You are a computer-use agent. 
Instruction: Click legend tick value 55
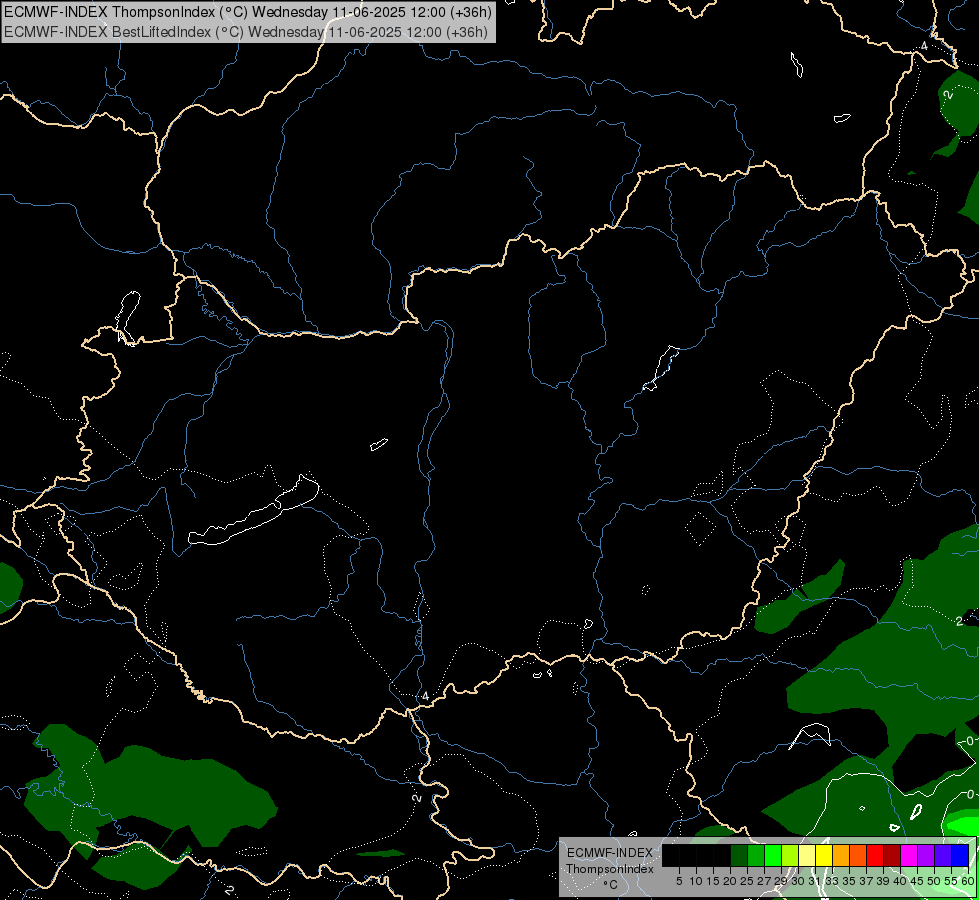(951, 881)
